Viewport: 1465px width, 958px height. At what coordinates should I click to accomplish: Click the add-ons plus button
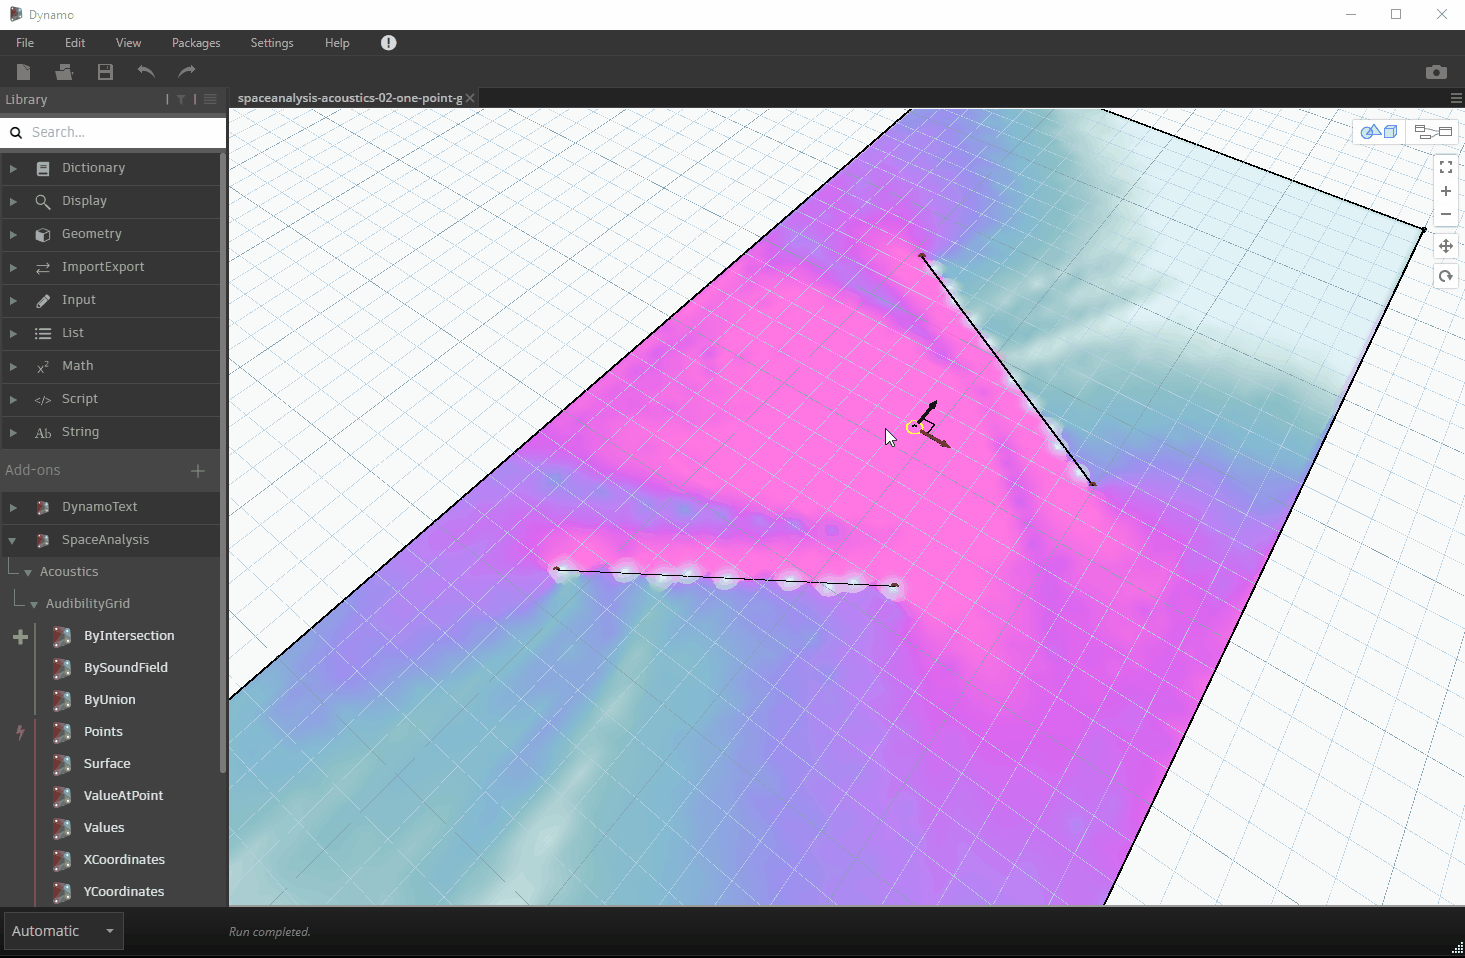coord(198,471)
